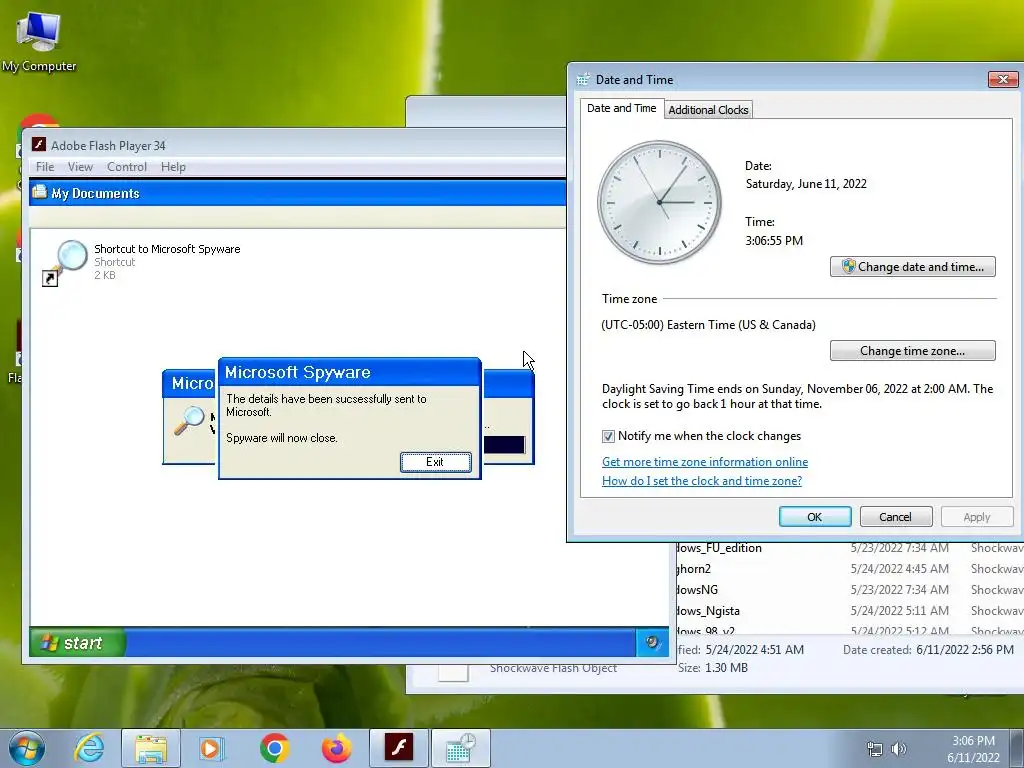Click the Saturday, June 11, 2022 date text

806,184
